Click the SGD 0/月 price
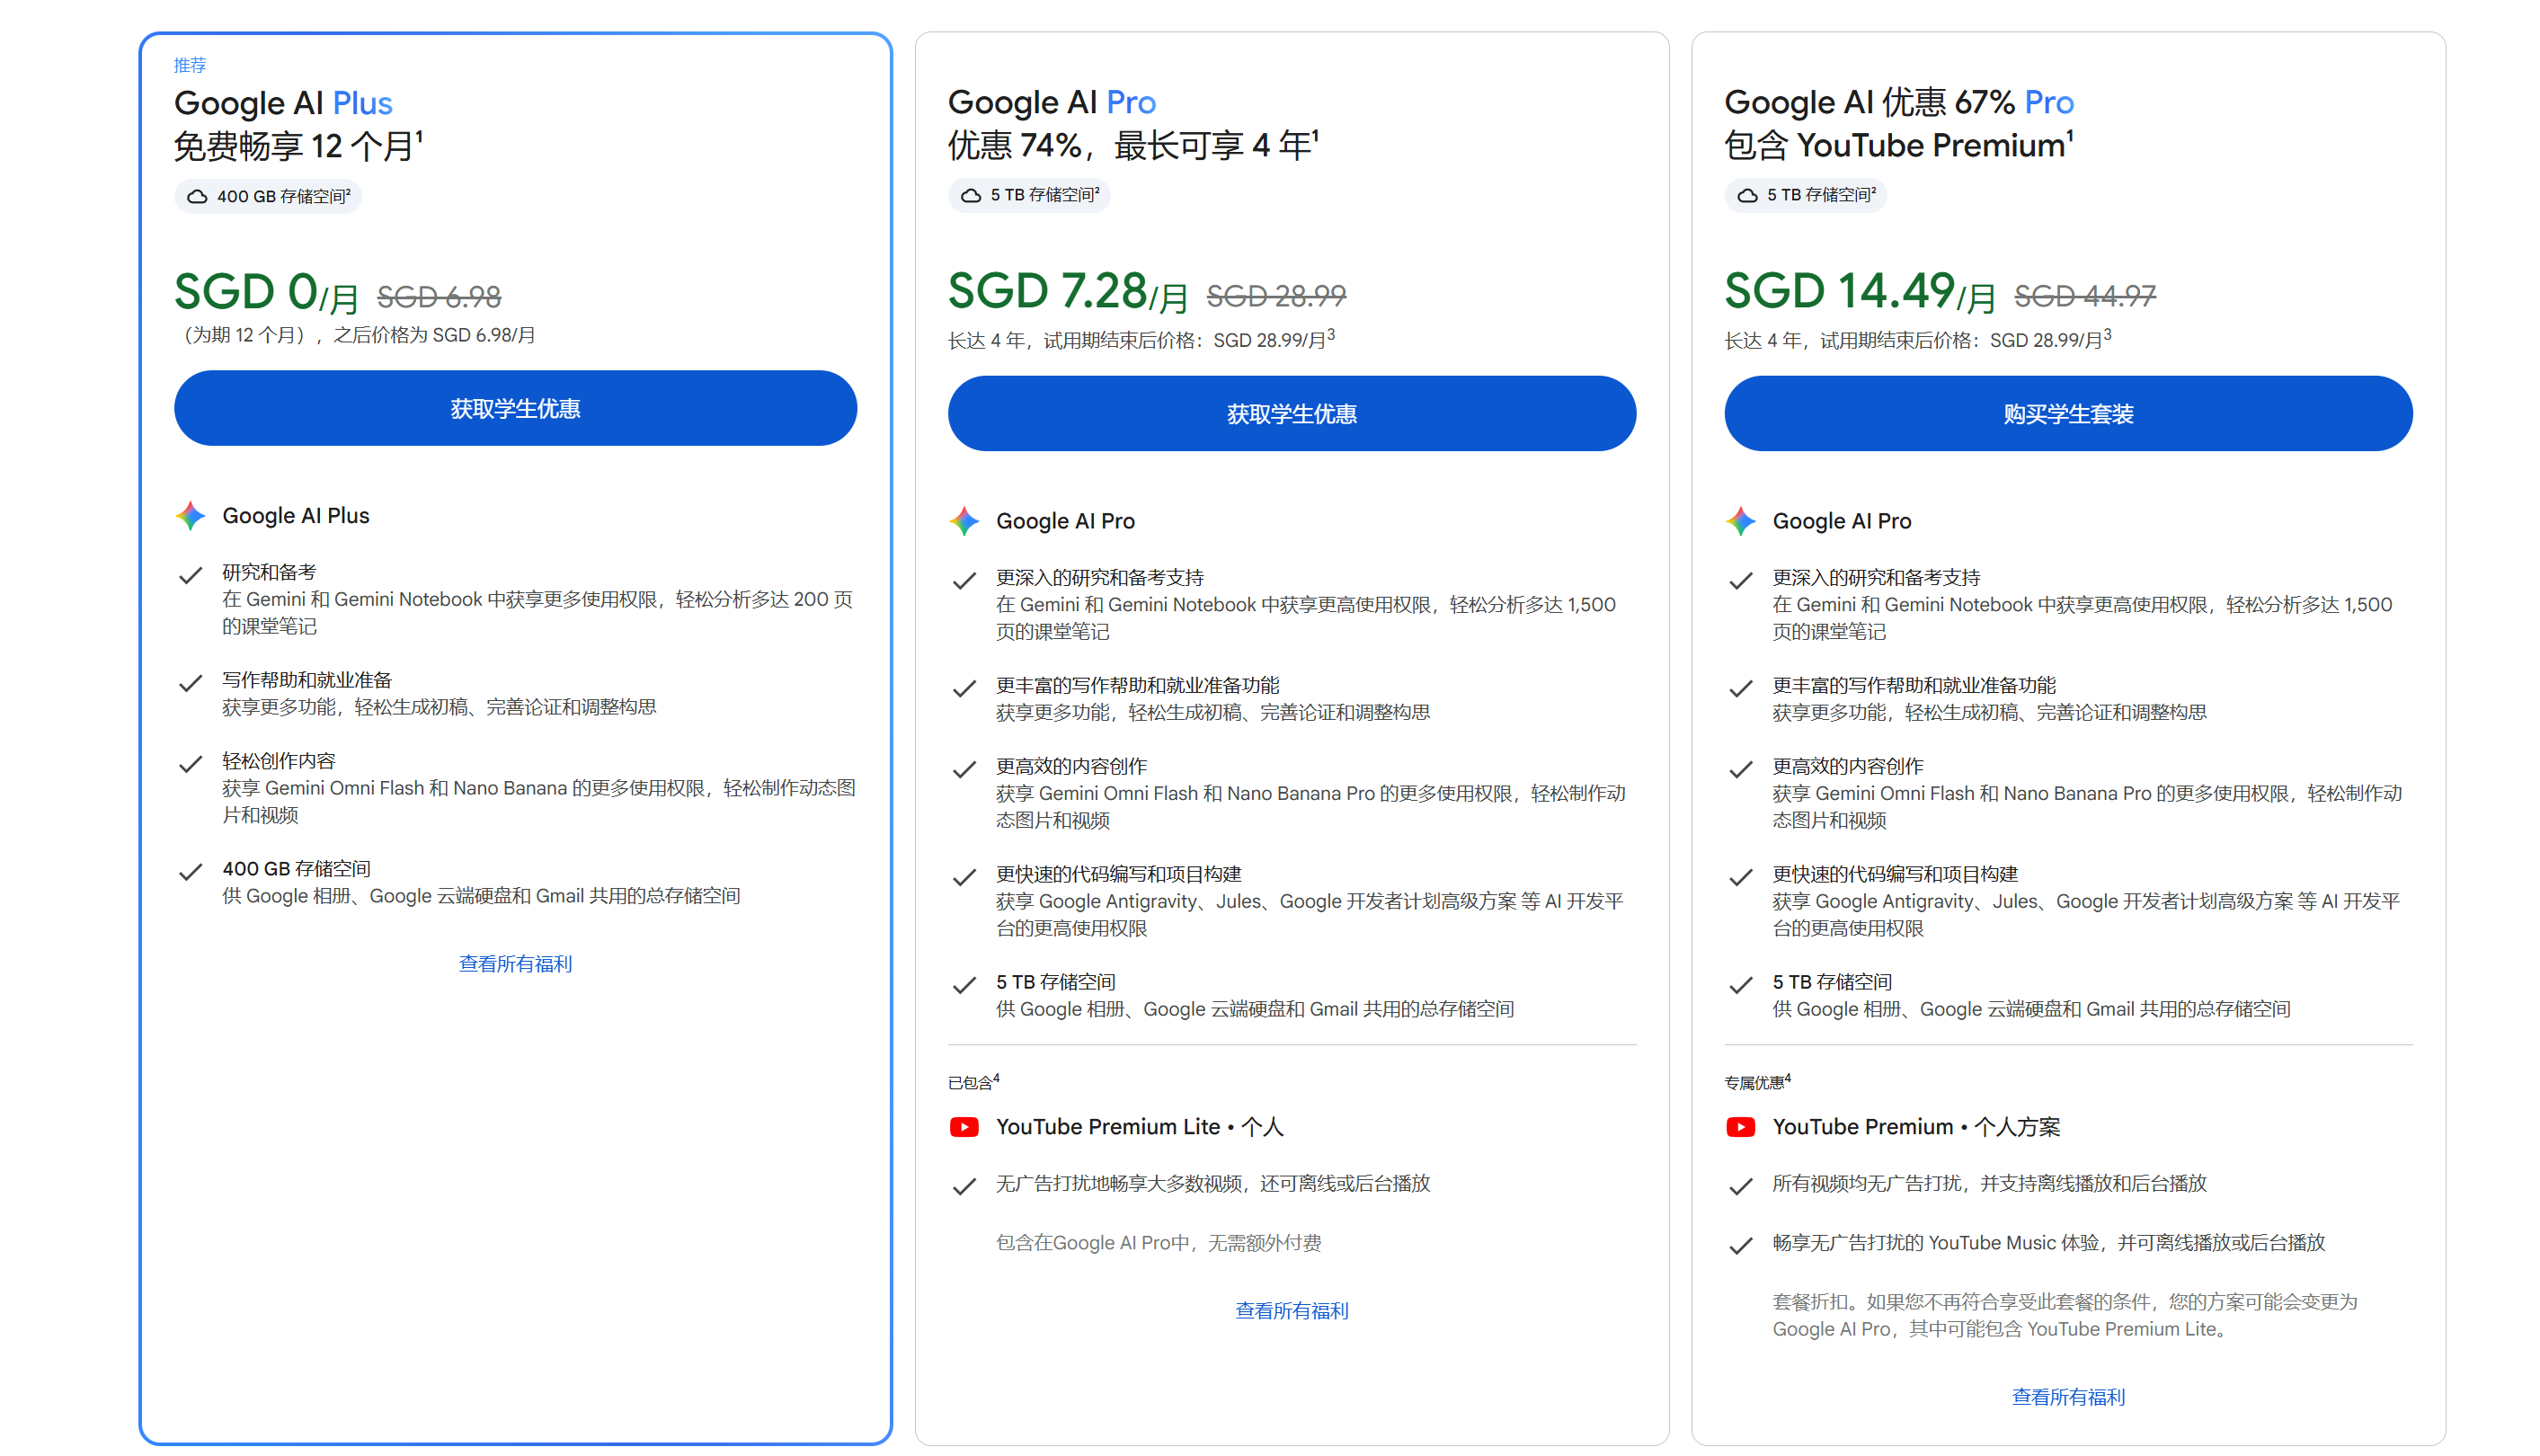2540x1456 pixels. coord(266,292)
